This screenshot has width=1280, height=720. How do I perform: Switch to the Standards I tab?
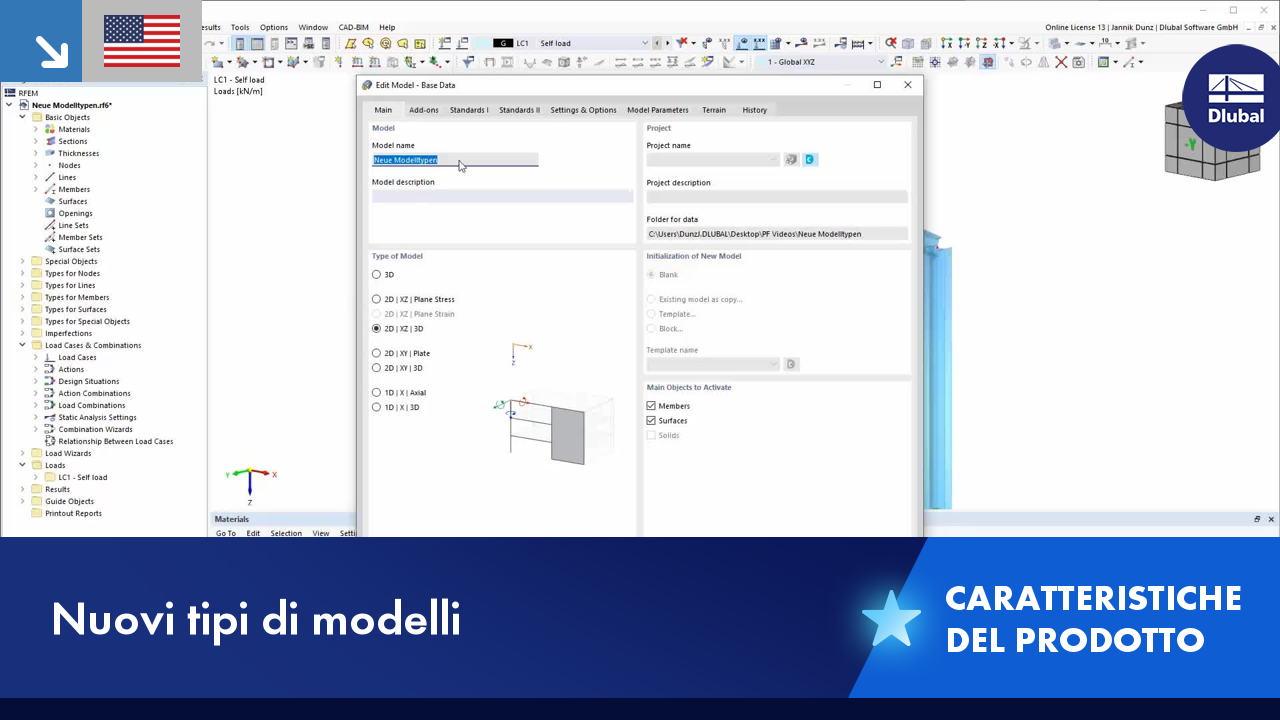point(469,110)
